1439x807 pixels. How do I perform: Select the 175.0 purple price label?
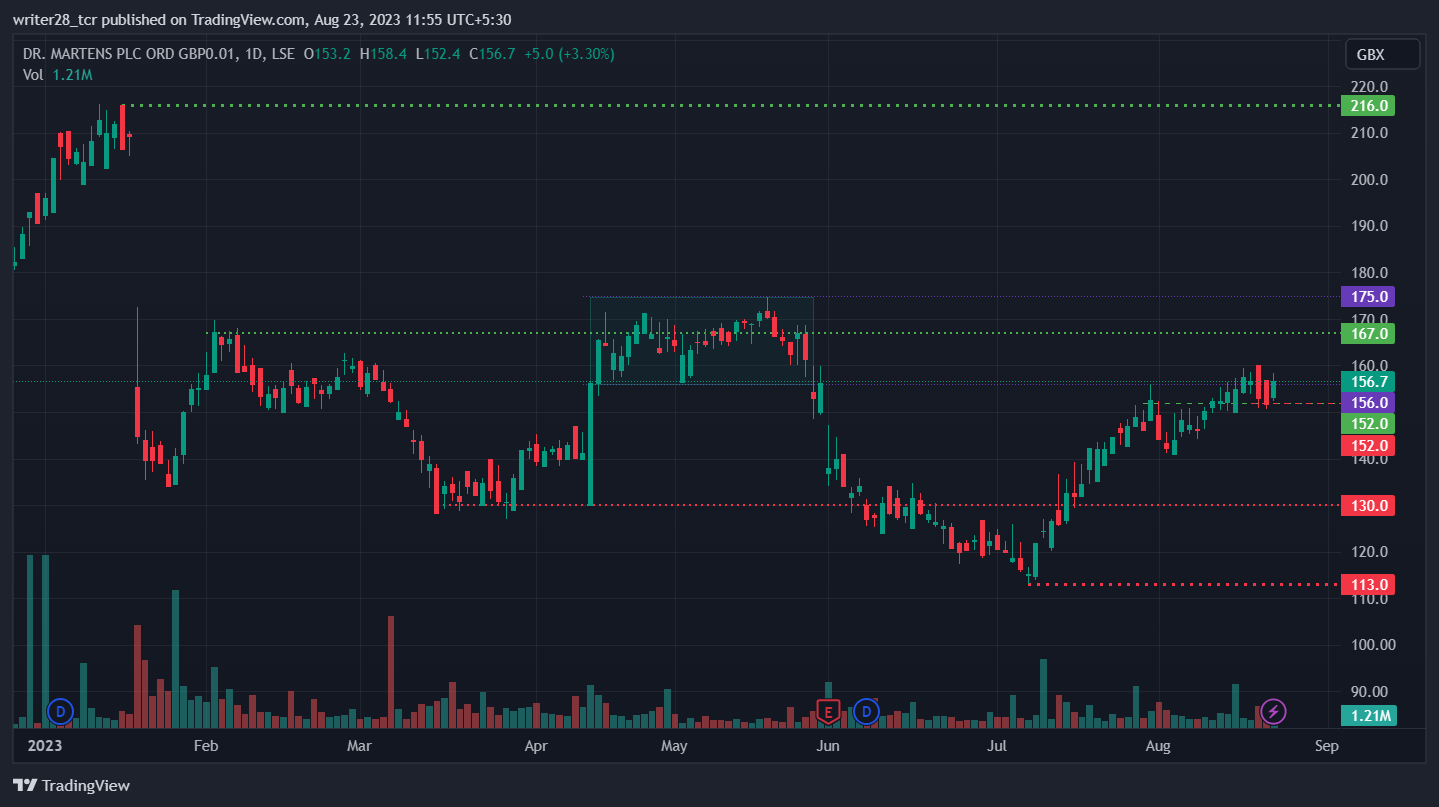click(x=1369, y=297)
